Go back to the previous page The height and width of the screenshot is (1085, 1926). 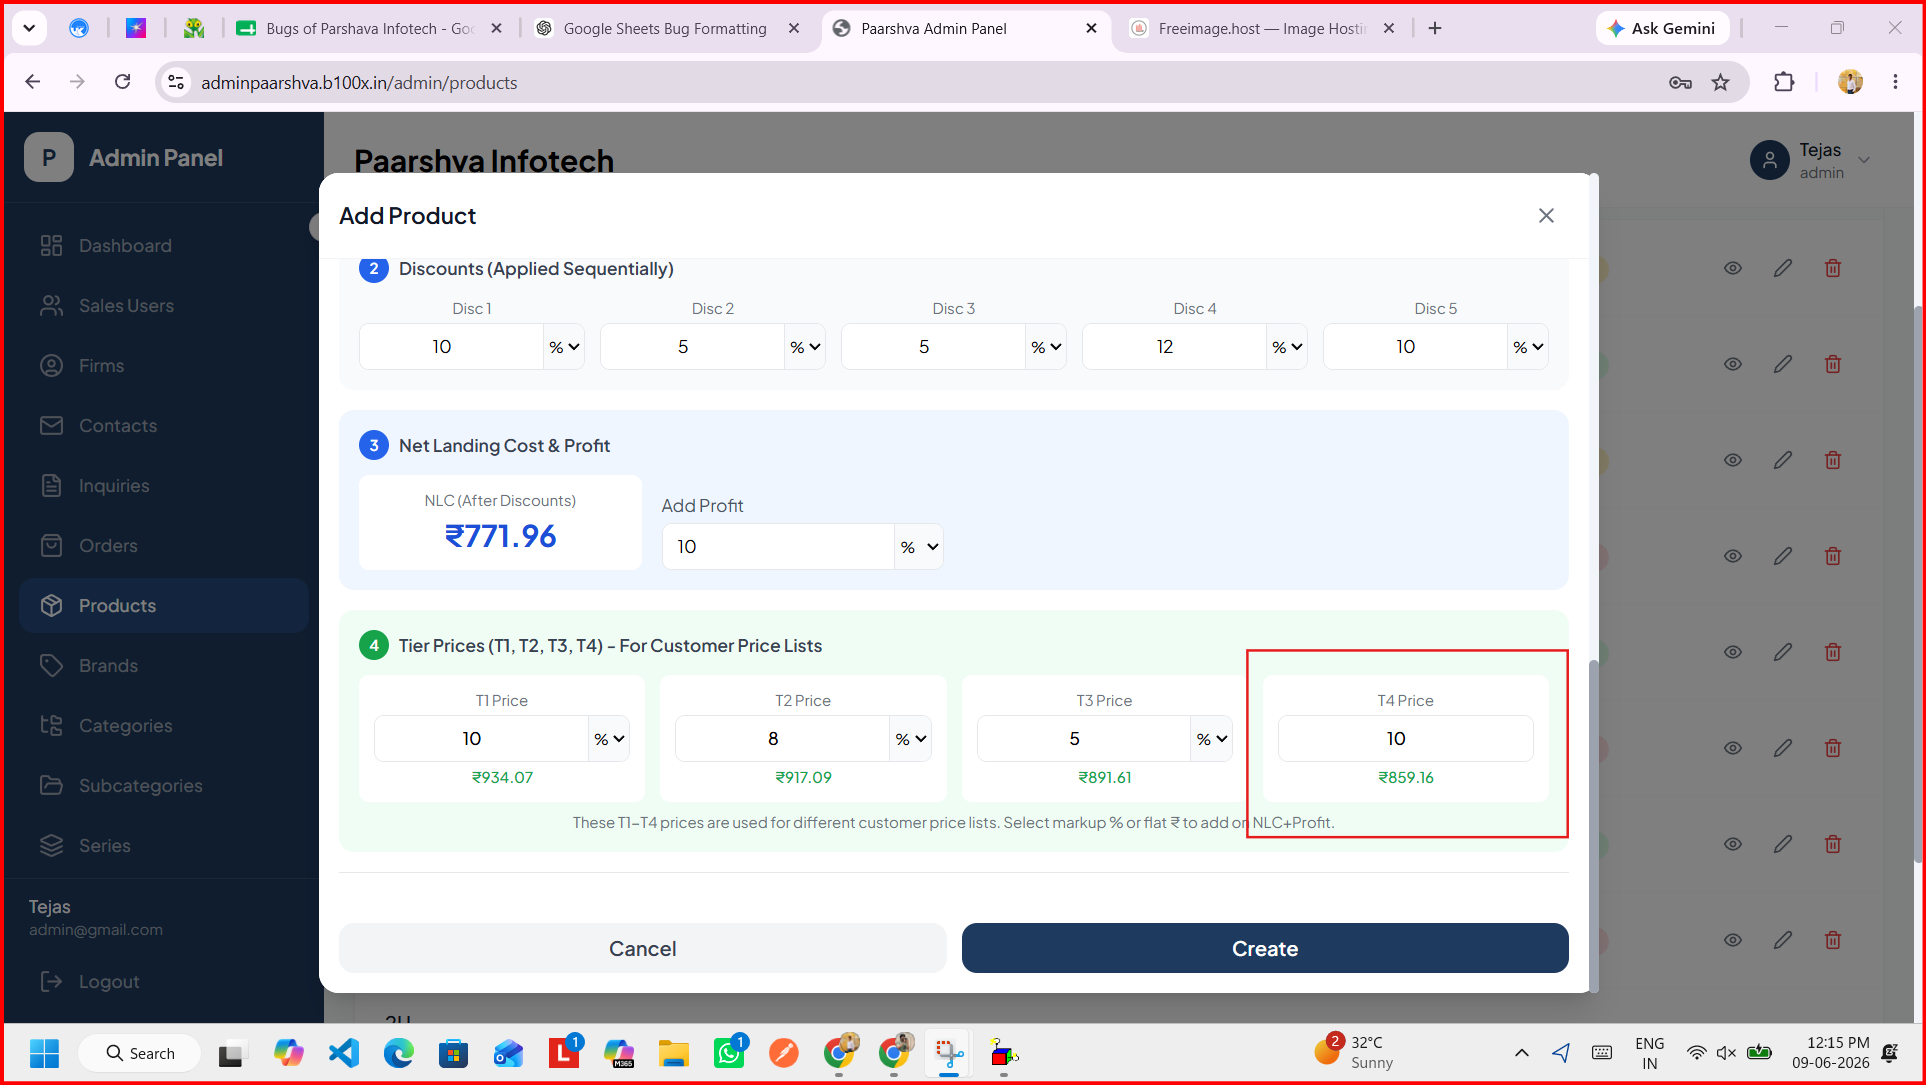tap(33, 82)
